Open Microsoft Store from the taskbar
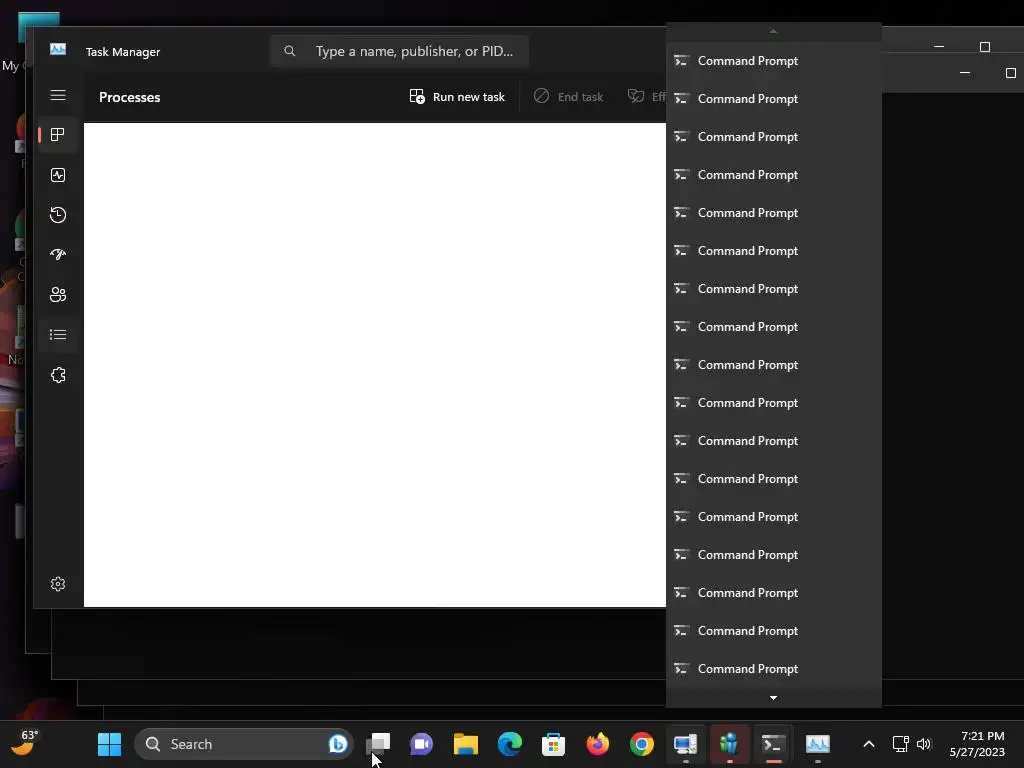Screen dimensions: 1024x768 [553, 744]
